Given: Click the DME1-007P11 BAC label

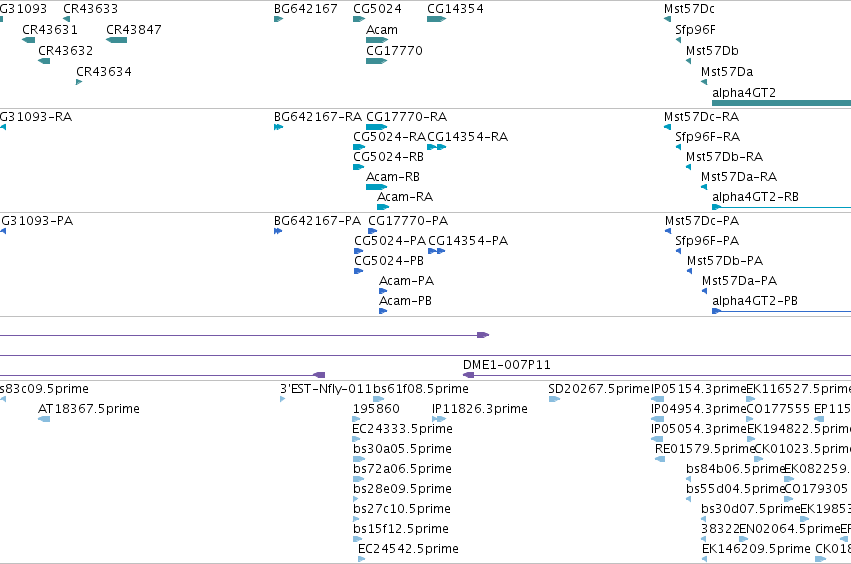Looking at the screenshot, I should pos(506,365).
